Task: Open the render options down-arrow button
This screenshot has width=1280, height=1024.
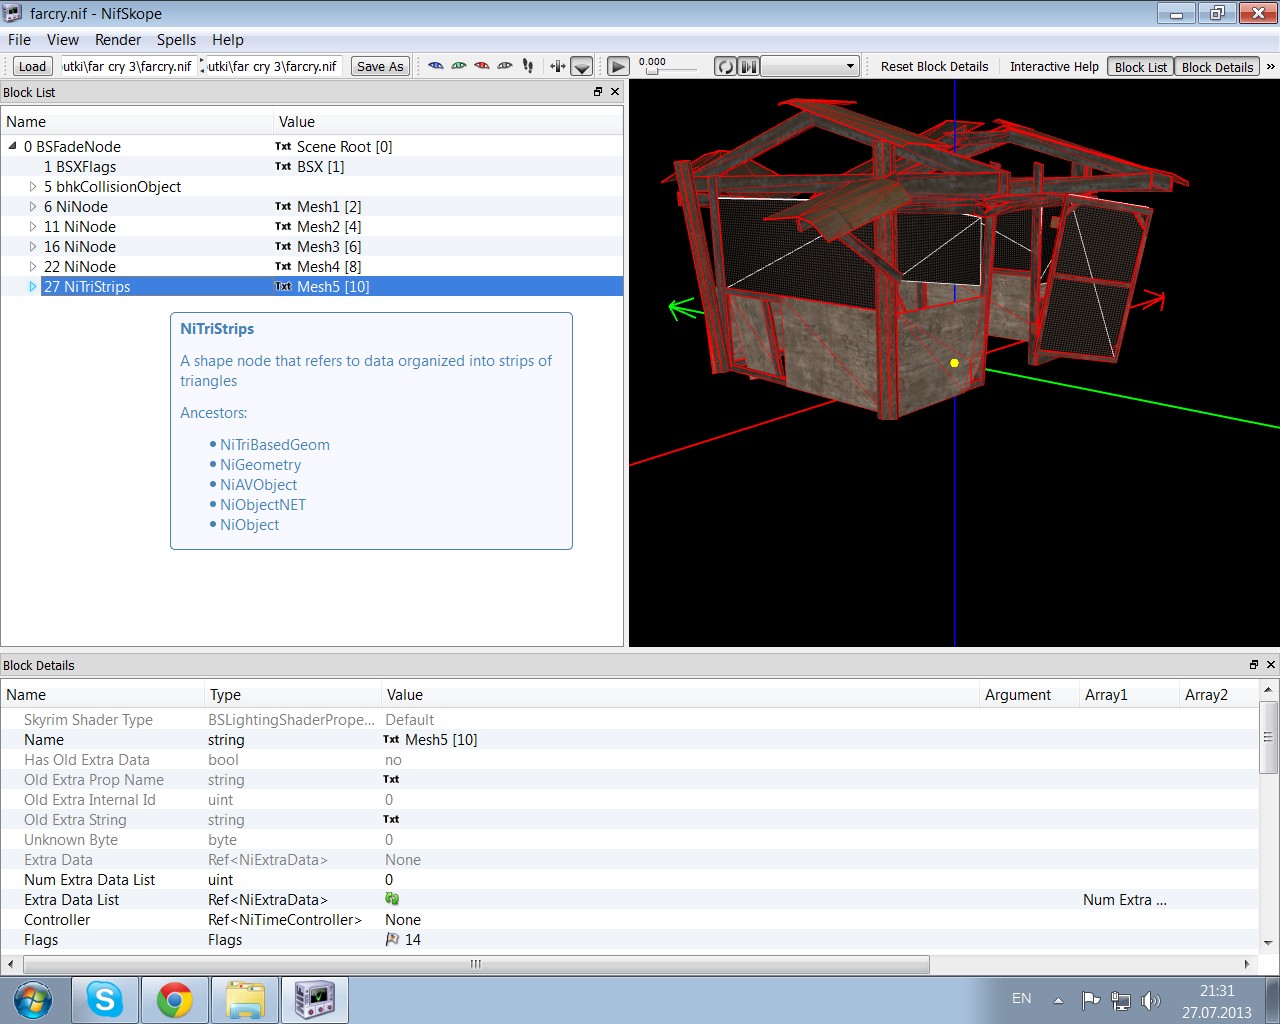Action: point(582,67)
